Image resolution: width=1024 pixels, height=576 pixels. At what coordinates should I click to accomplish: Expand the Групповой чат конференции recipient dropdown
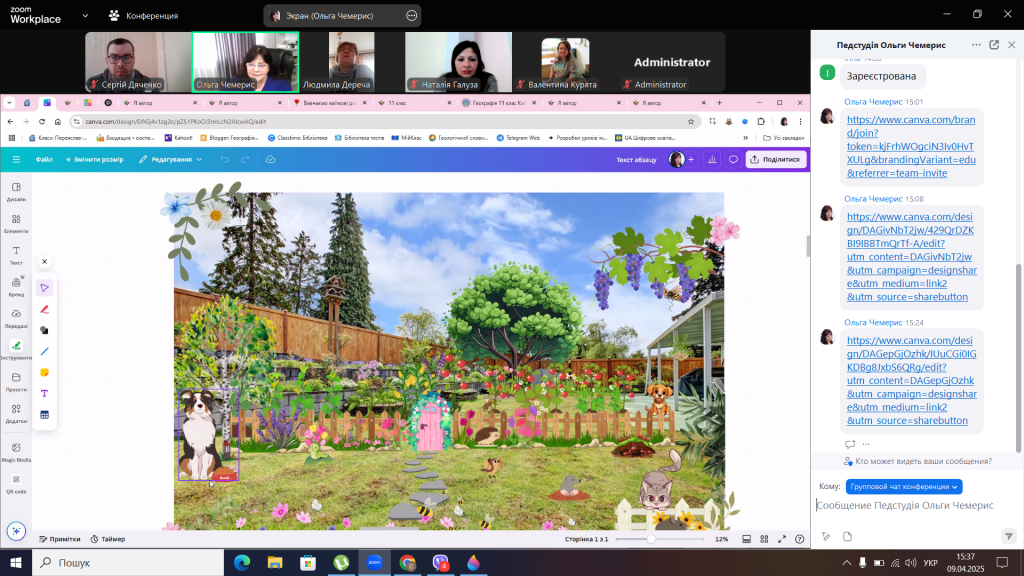pyautogui.click(x=904, y=487)
